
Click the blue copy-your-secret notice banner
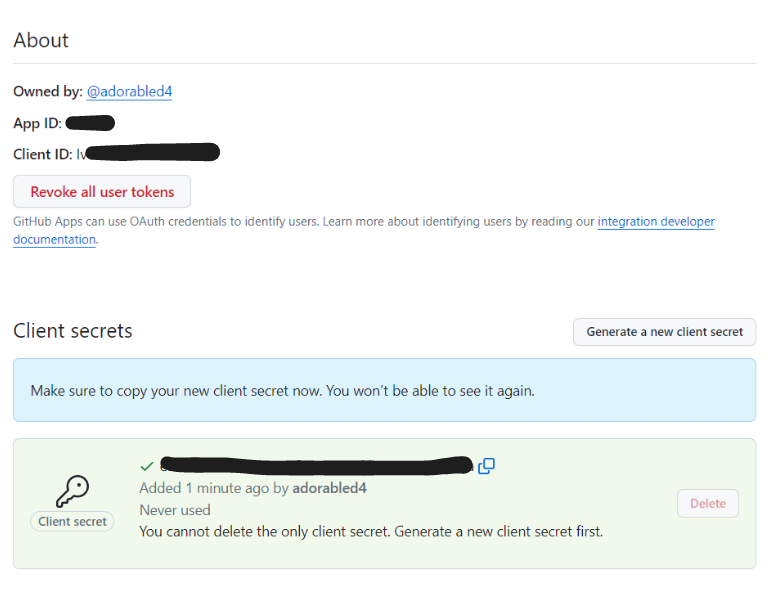coord(384,390)
